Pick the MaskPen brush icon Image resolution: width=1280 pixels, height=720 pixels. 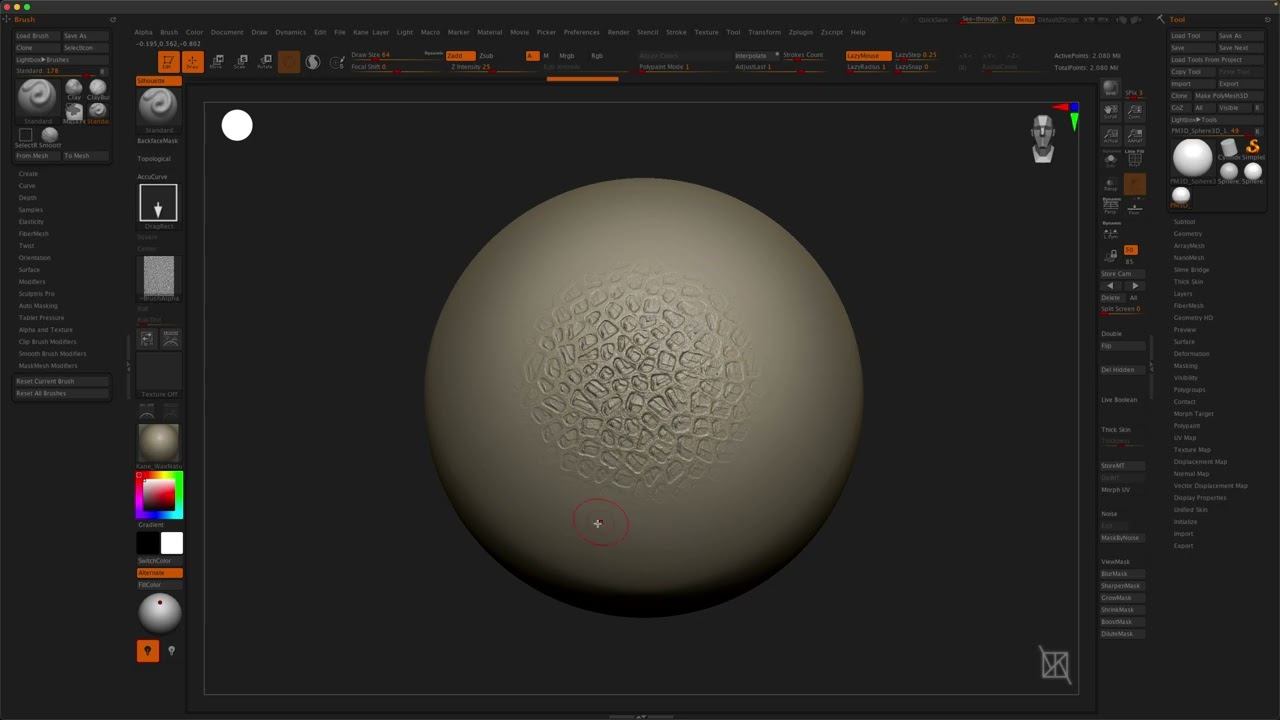[x=74, y=111]
